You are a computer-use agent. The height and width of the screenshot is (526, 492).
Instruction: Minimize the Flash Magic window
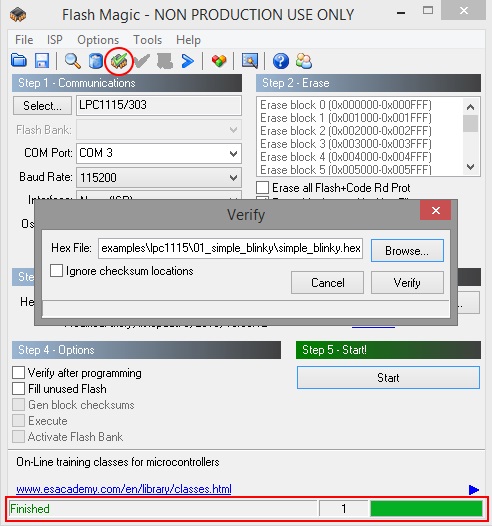(401, 13)
